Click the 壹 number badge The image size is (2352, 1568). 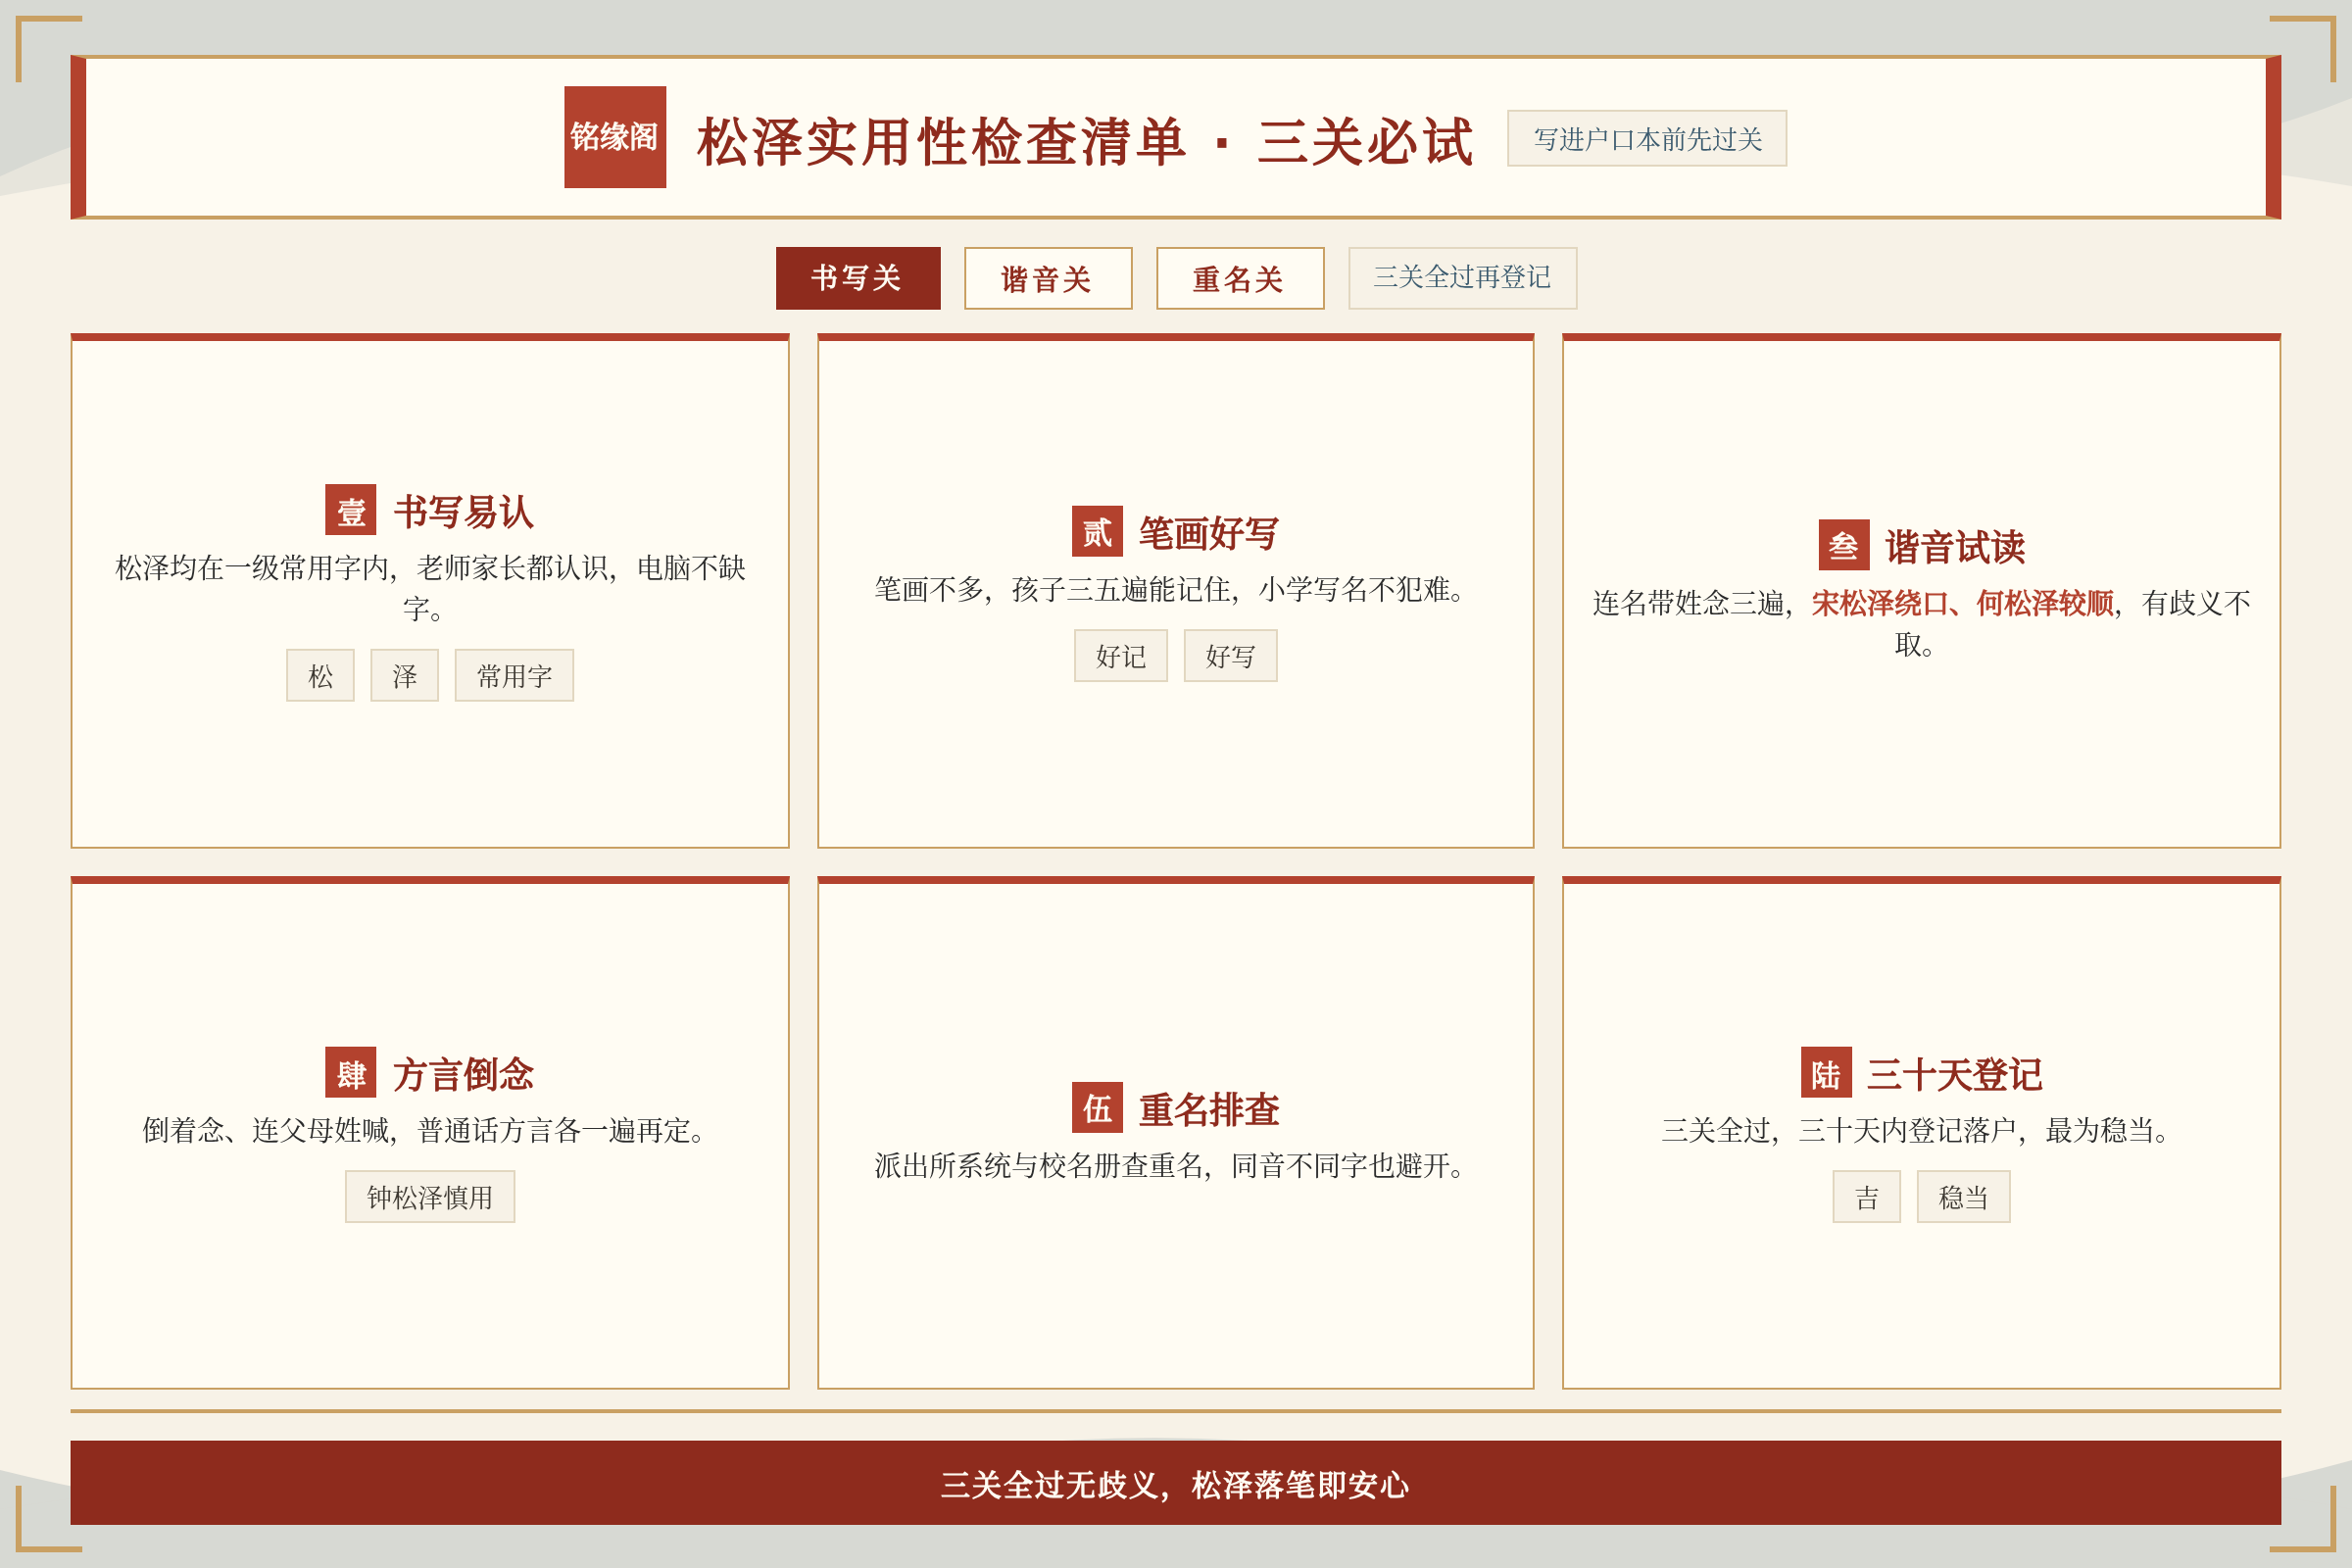(x=350, y=510)
